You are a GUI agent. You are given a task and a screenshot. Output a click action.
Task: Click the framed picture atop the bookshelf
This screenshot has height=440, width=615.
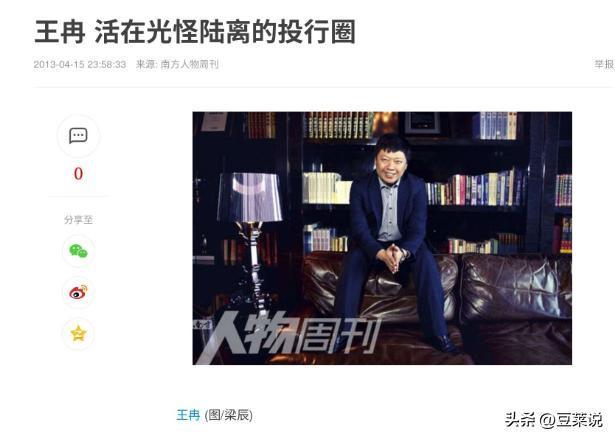422,123
